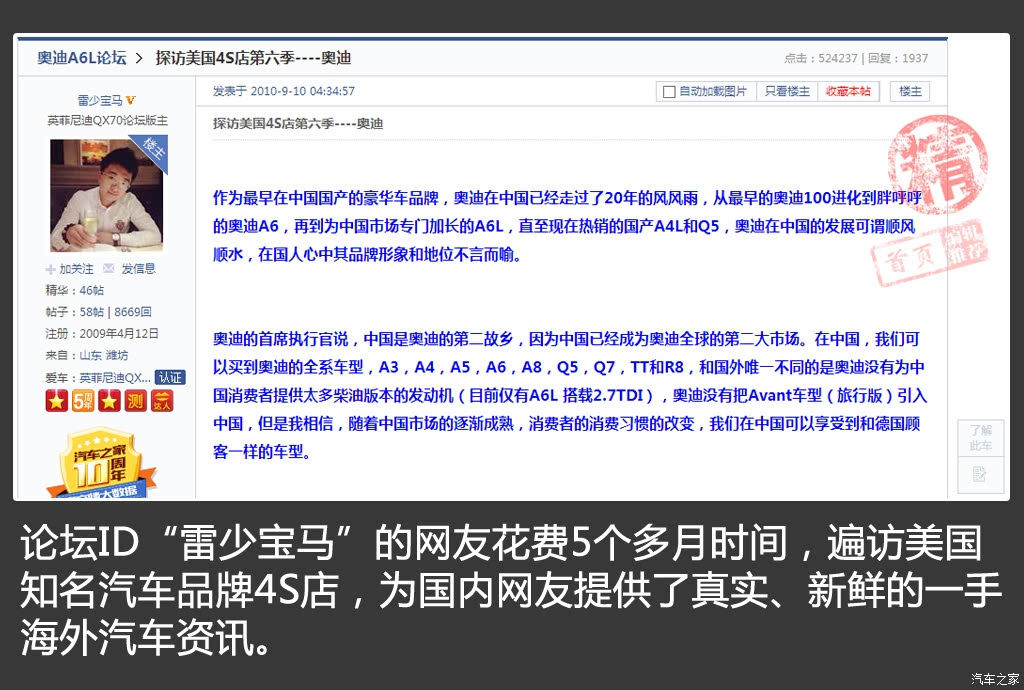This screenshot has width=1024, height=690.
Task: Click the 测 badge icon
Action: pos(135,401)
